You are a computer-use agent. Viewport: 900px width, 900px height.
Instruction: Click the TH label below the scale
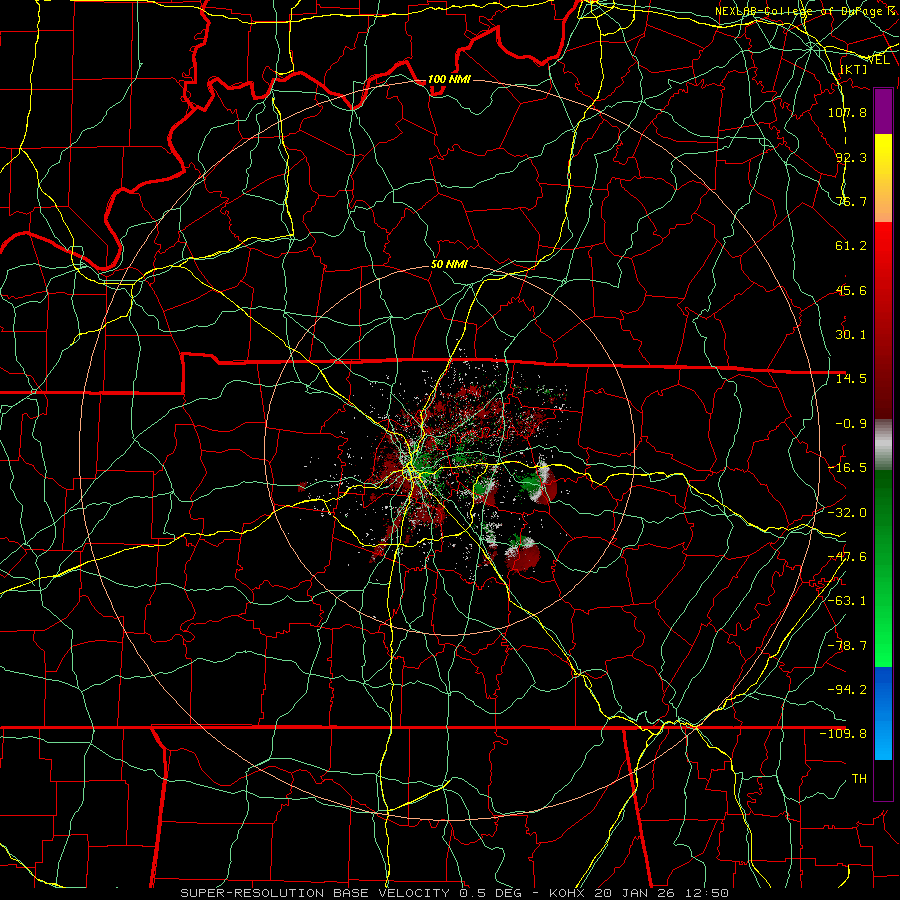pos(859,779)
